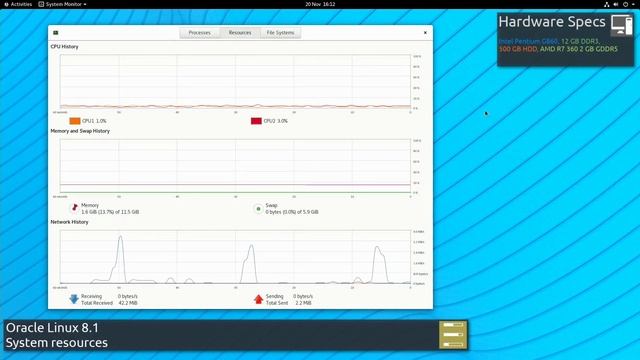The height and width of the screenshot is (360, 640).
Task: Click the network status tray icon
Action: pos(607,4)
